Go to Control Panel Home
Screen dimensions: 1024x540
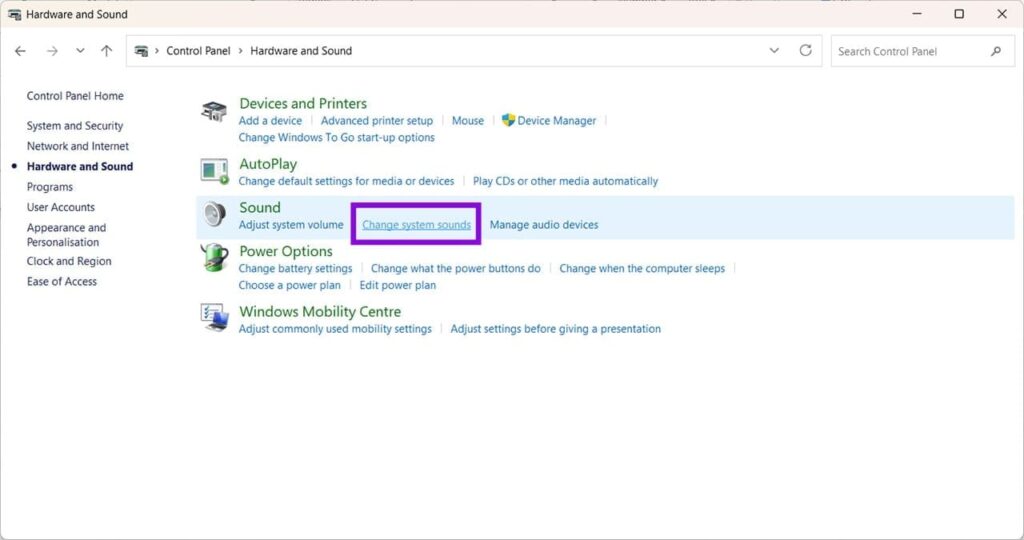click(x=75, y=96)
